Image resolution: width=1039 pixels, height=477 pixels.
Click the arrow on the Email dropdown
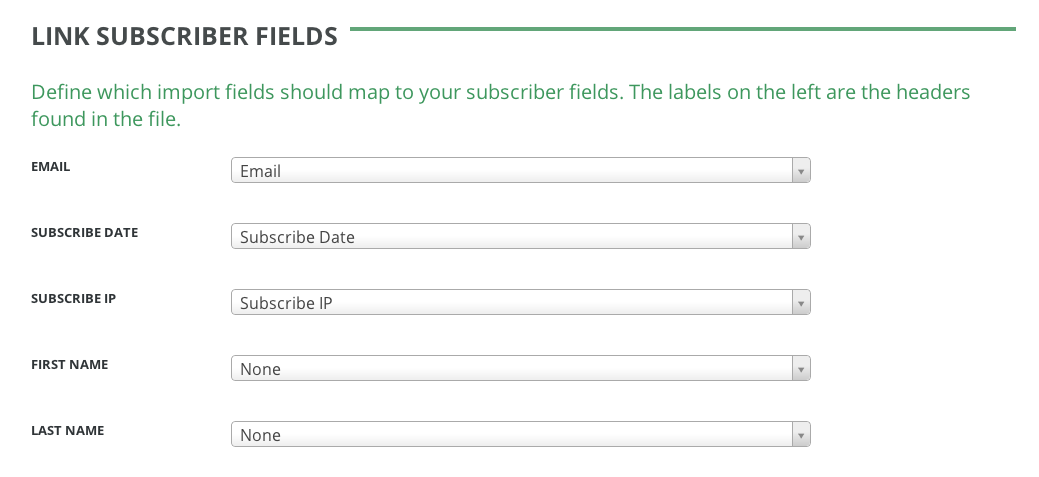click(x=800, y=171)
